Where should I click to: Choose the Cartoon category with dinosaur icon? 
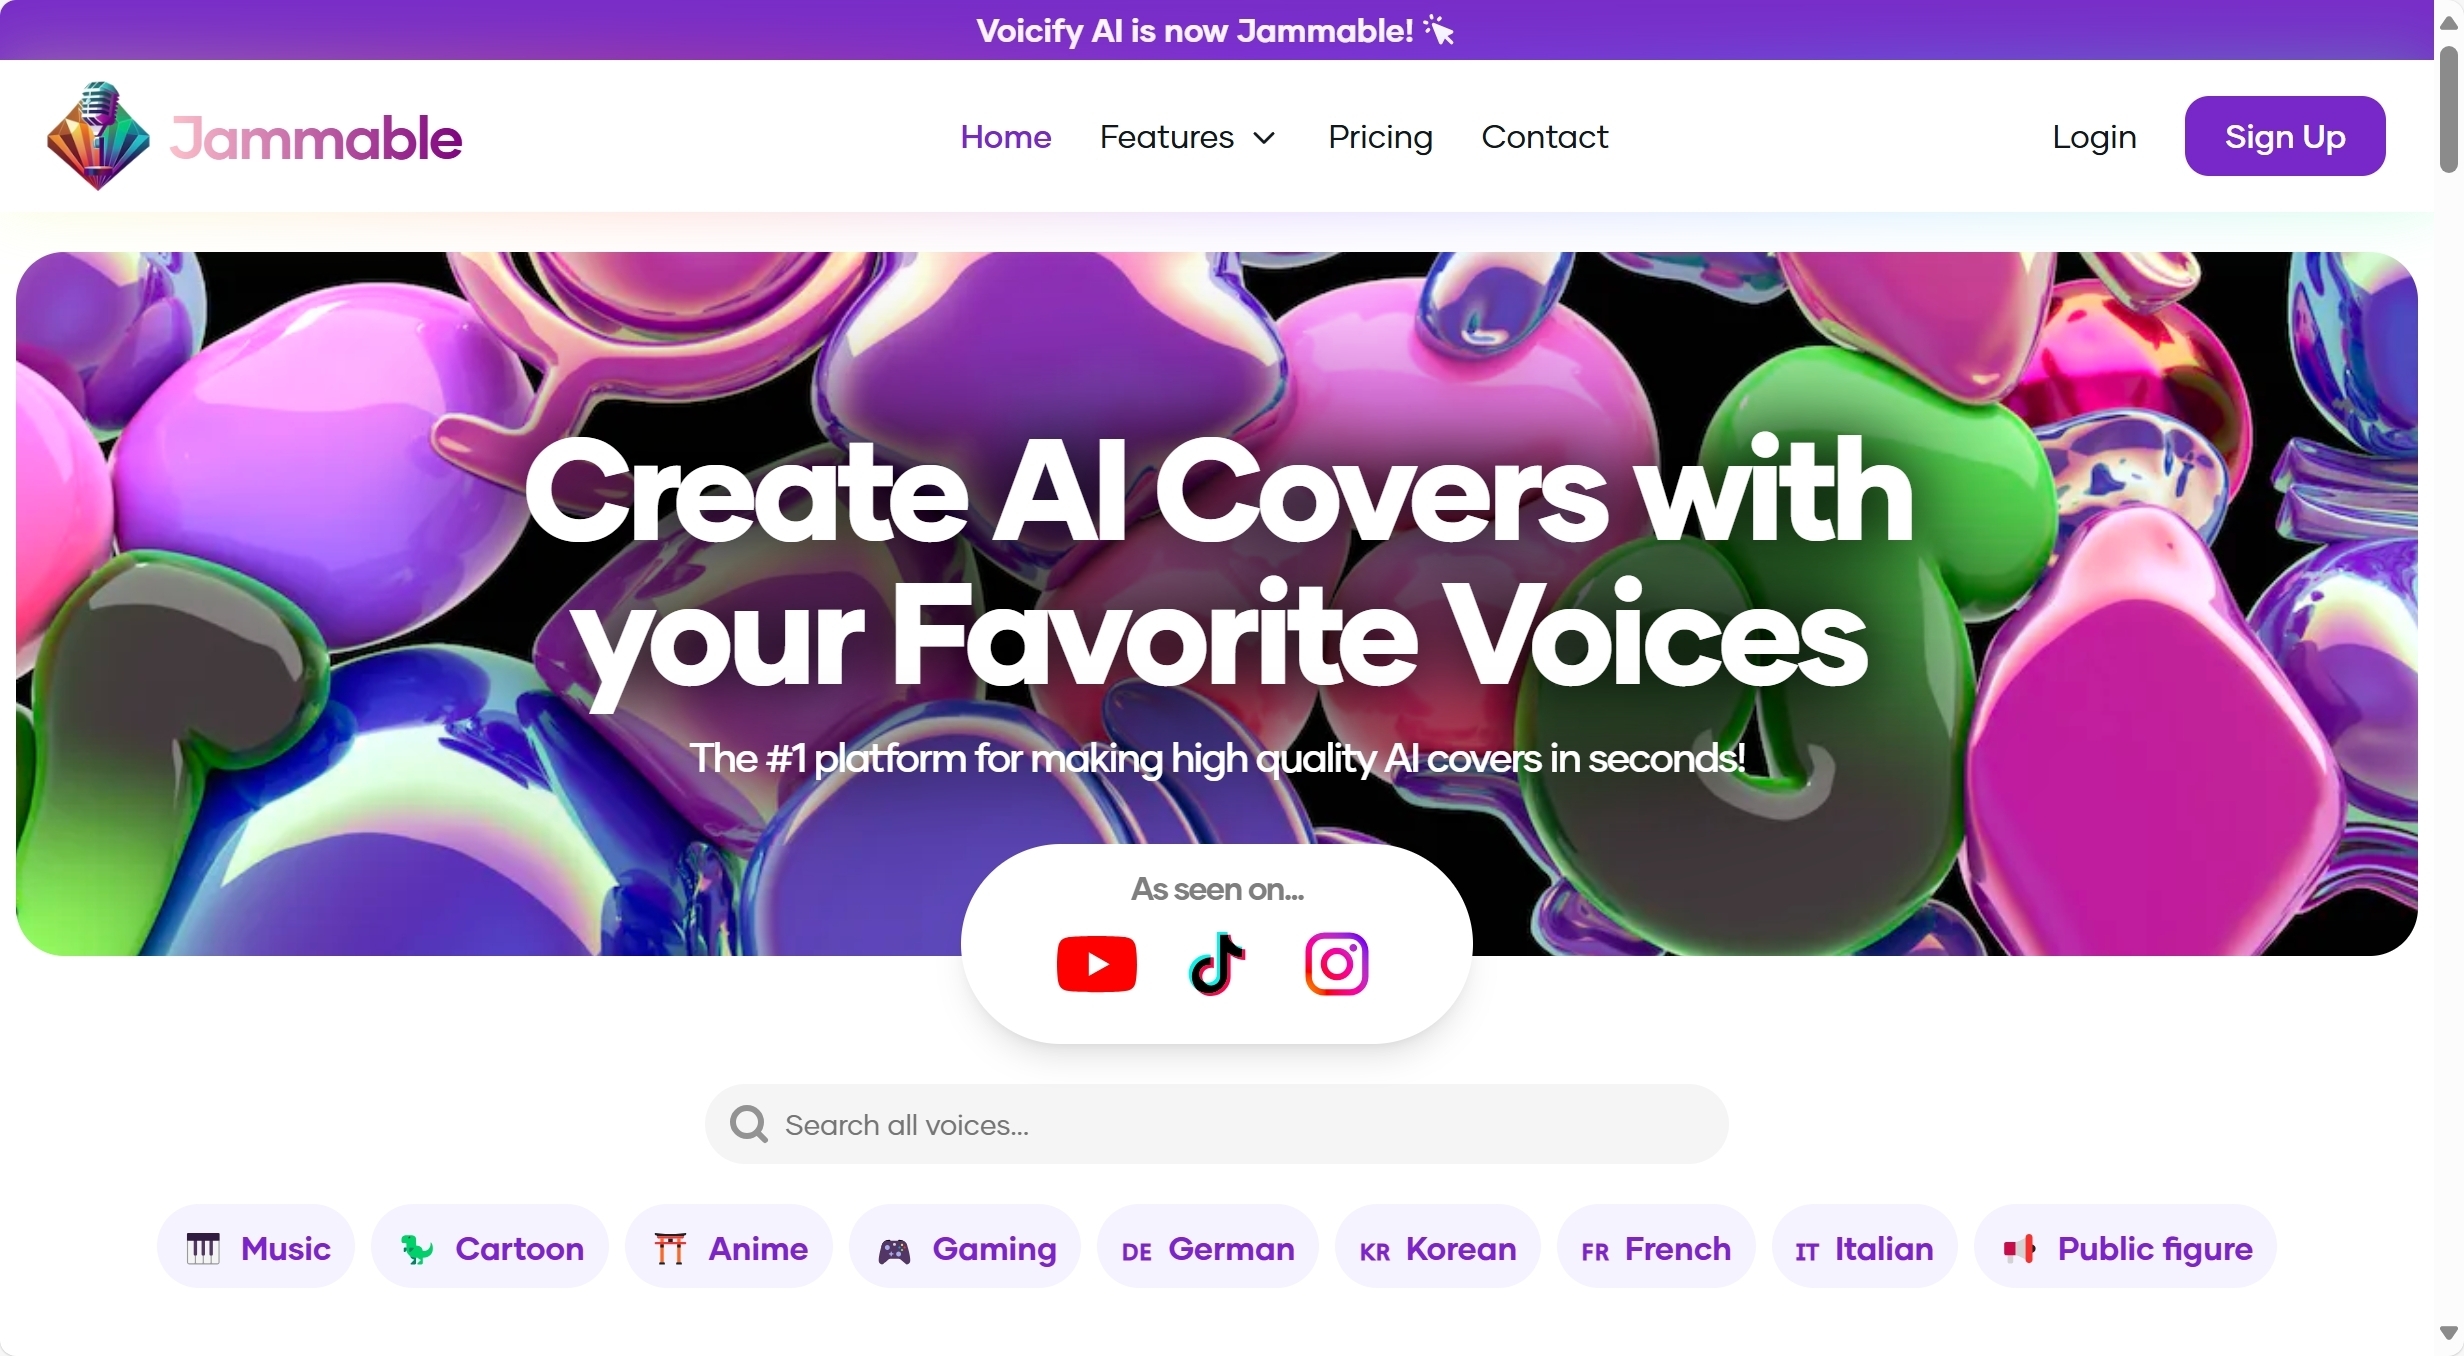(490, 1248)
